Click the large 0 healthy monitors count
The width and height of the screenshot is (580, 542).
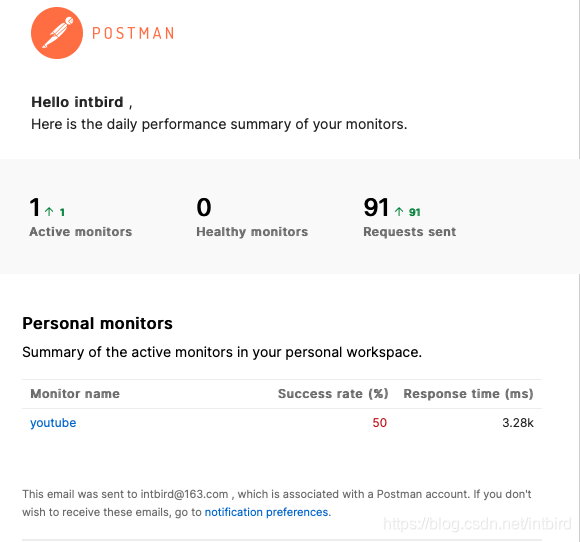[204, 207]
